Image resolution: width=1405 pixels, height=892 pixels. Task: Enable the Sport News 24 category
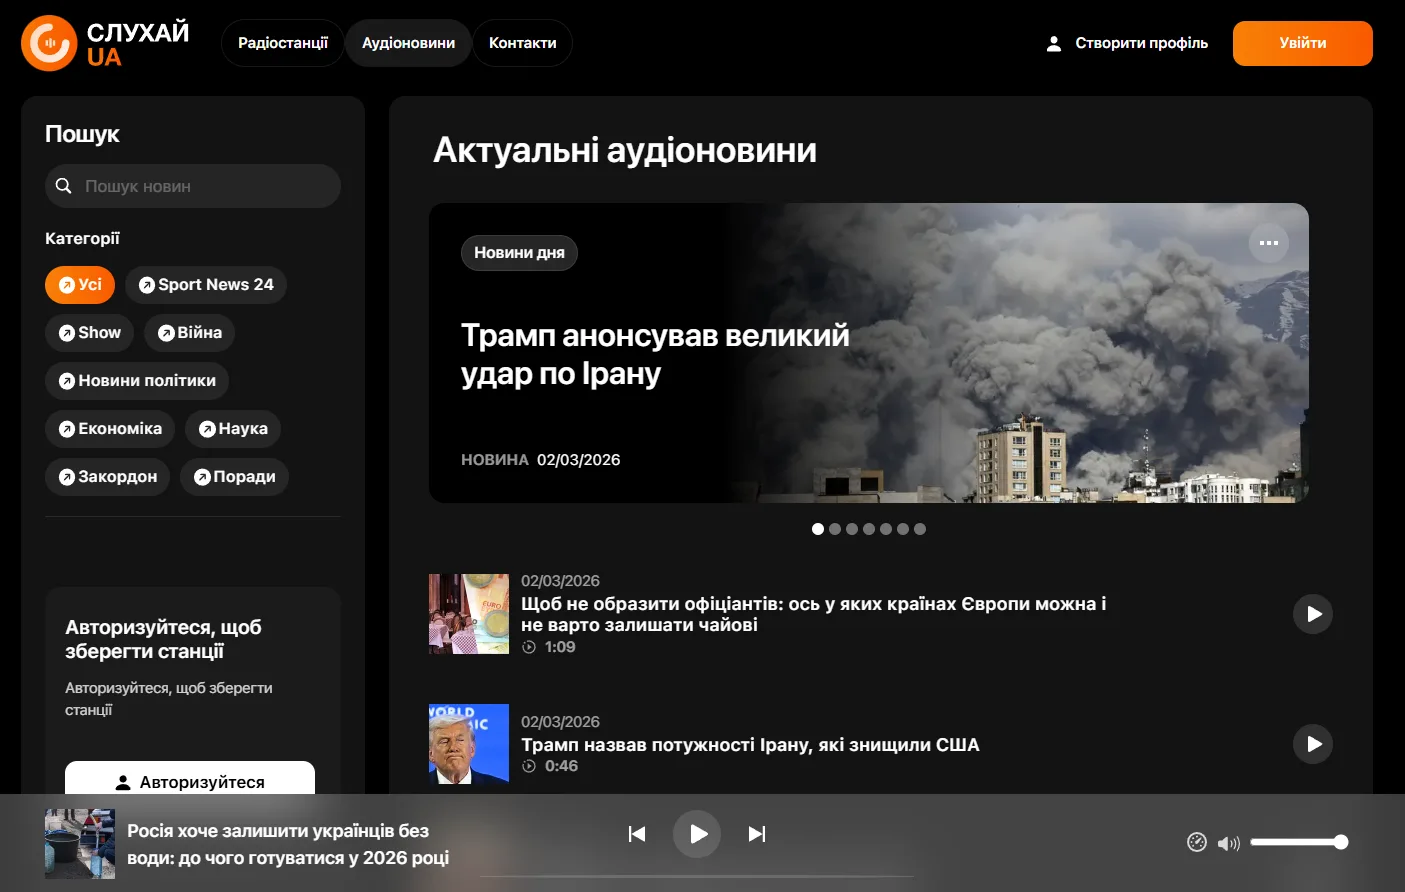point(205,285)
